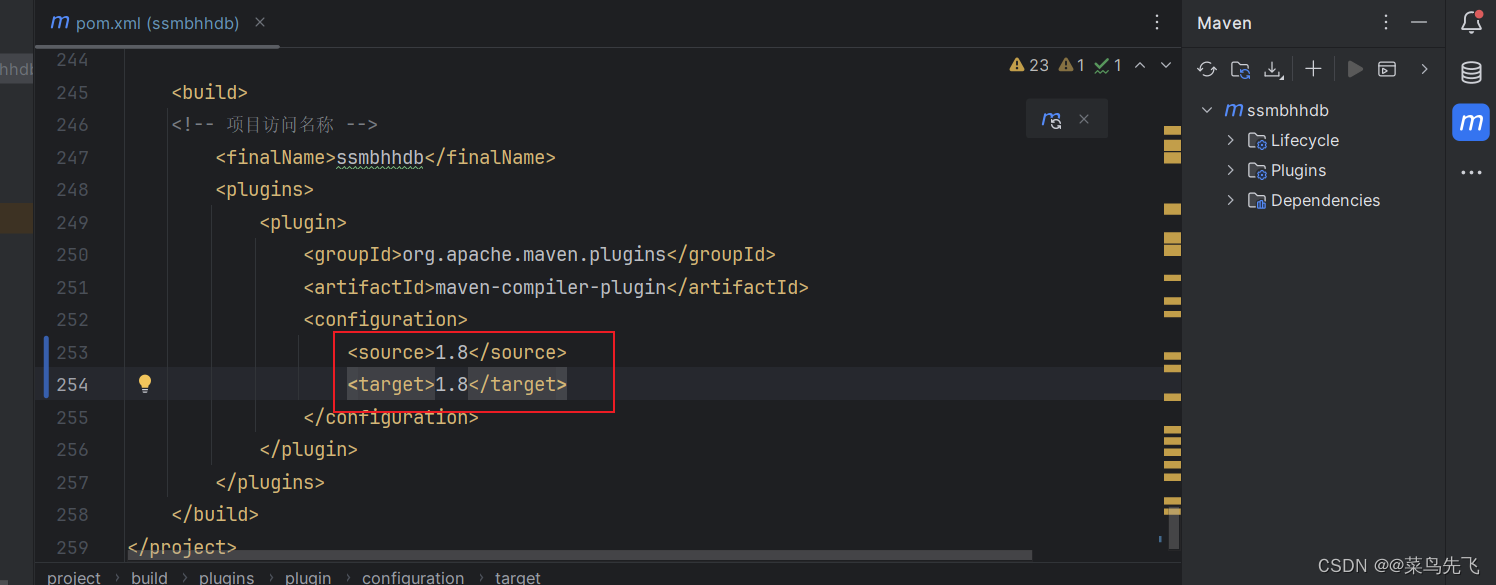The width and height of the screenshot is (1496, 585).
Task: Download sources and documentation icon
Action: pyautogui.click(x=1273, y=69)
